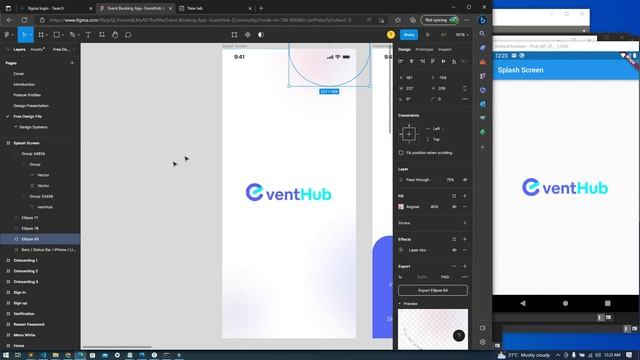This screenshot has height=360, width=640.
Task: Click the Present play icon
Action: point(428,35)
